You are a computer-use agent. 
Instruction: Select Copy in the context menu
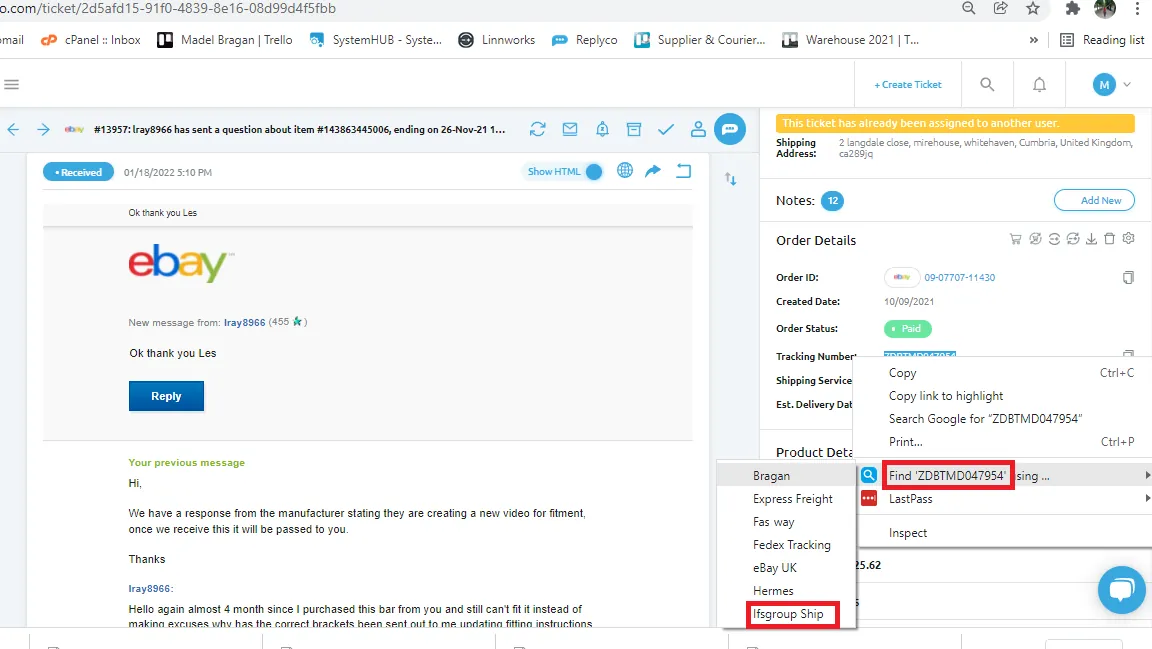(x=1002, y=373)
